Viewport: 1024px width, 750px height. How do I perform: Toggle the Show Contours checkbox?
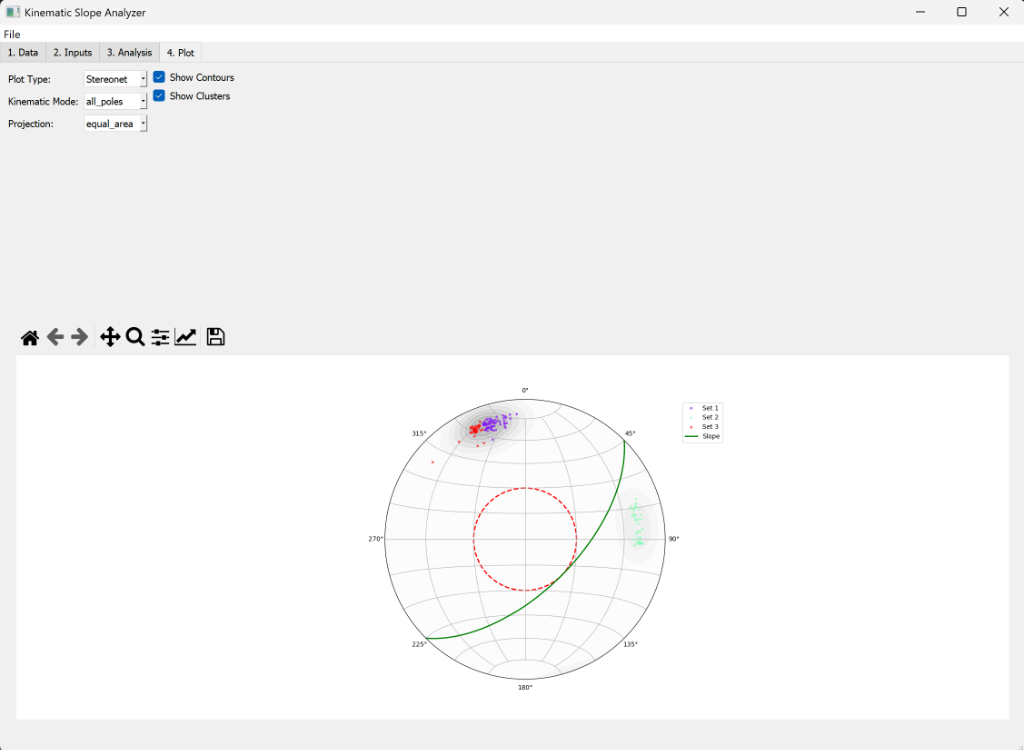pyautogui.click(x=159, y=77)
